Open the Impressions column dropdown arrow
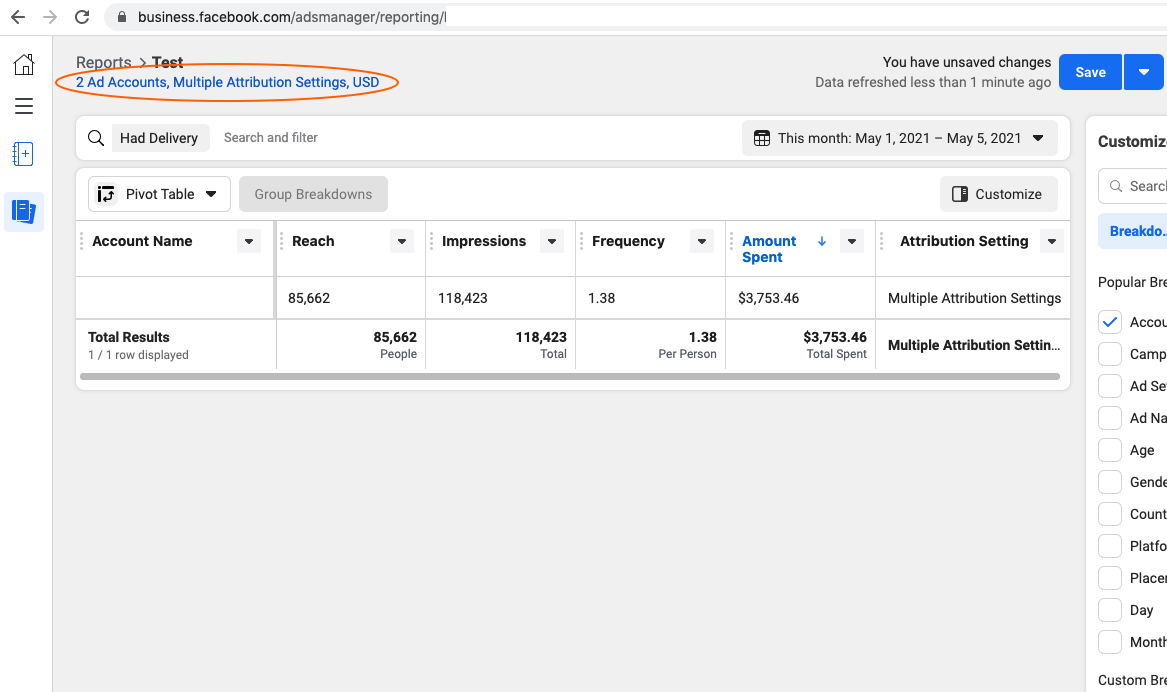The height and width of the screenshot is (692, 1167). point(551,241)
